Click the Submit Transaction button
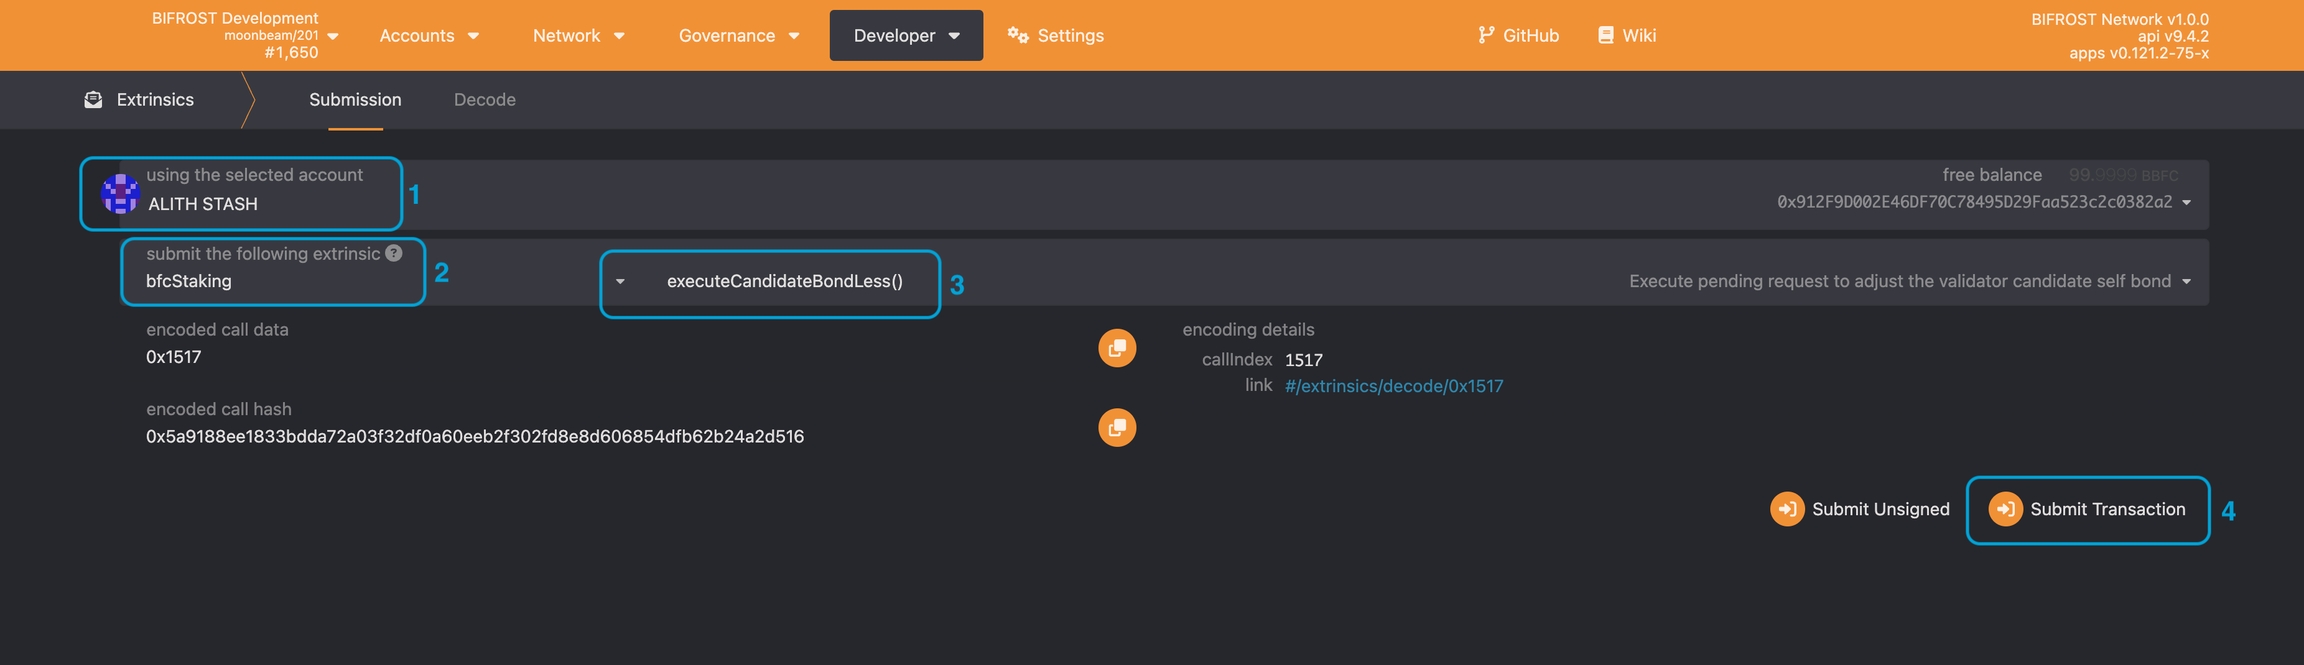Viewport: 2304px width, 665px height. pyautogui.click(x=2088, y=509)
